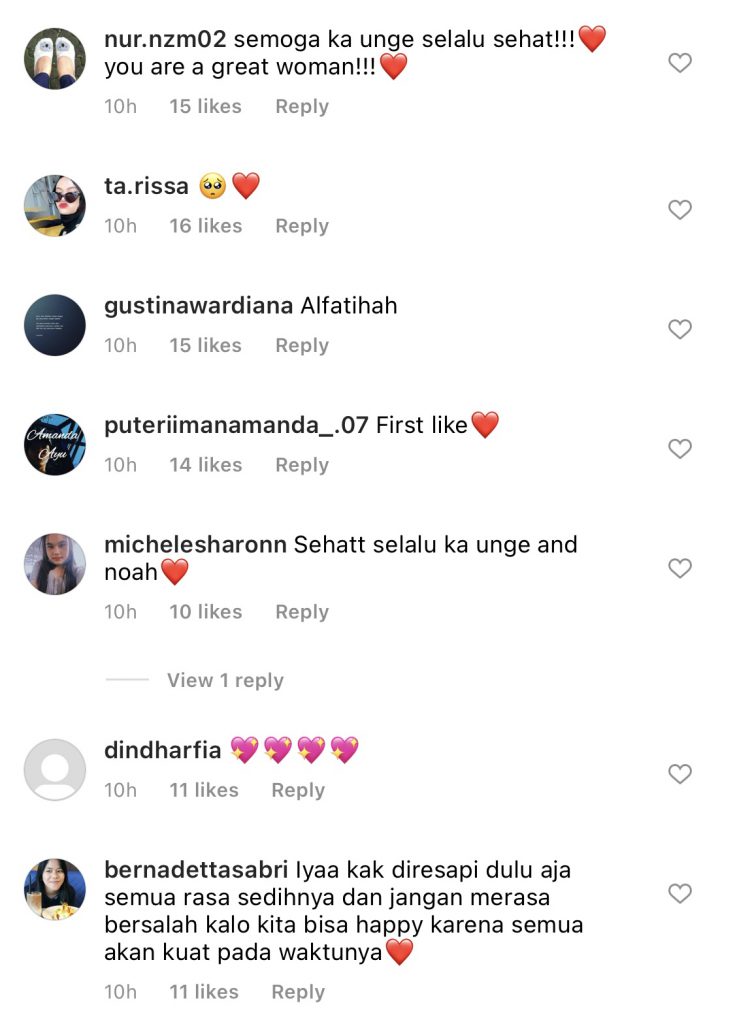Open the bernadettasabri username link
The height and width of the screenshot is (1024, 735).
tap(196, 870)
